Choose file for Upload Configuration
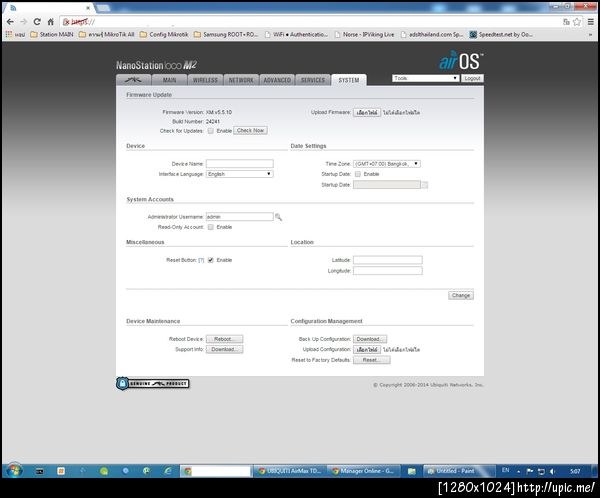Viewport: 600px width, 498px height. [367, 349]
